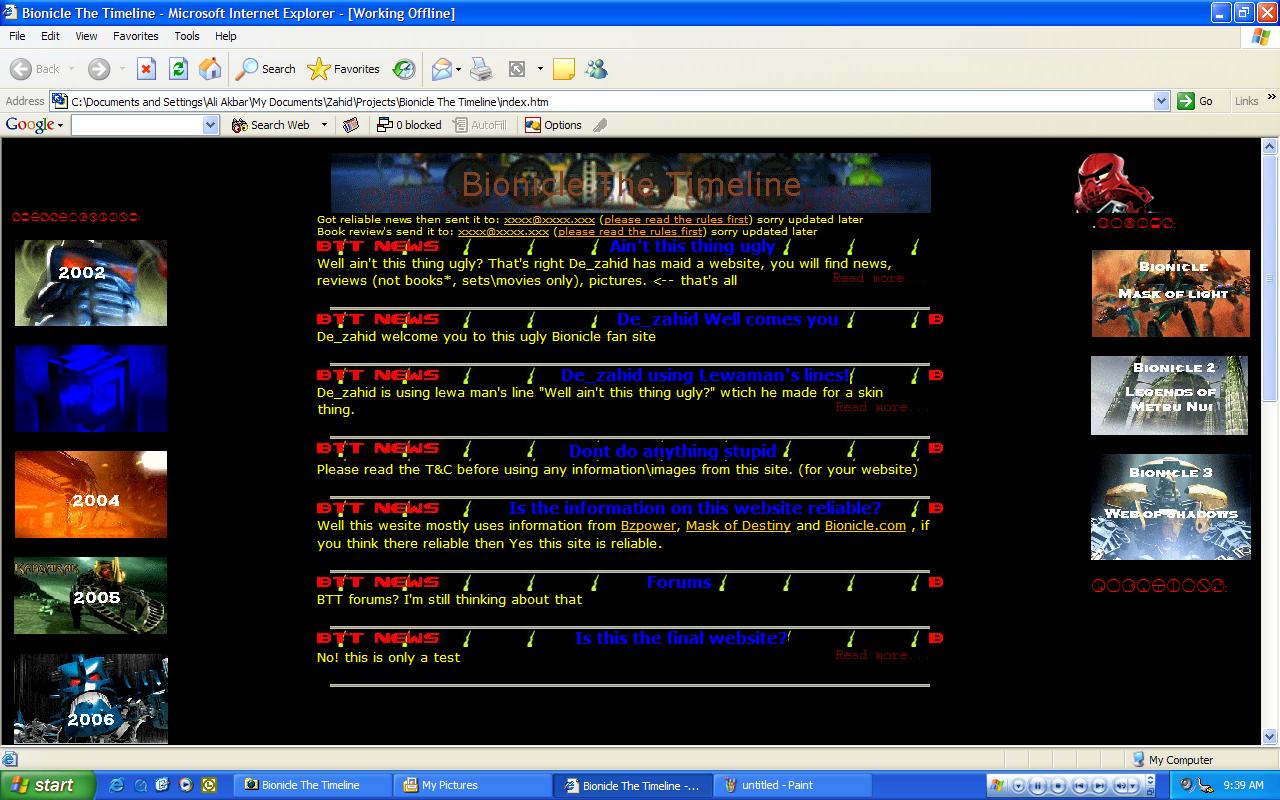The image size is (1280, 800).
Task: Refresh the current page
Action: [x=178, y=69]
